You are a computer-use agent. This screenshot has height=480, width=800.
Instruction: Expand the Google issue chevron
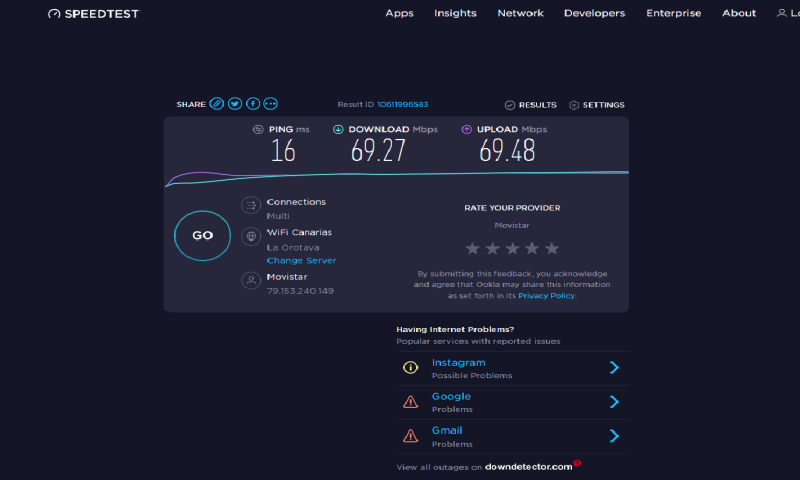tap(614, 402)
